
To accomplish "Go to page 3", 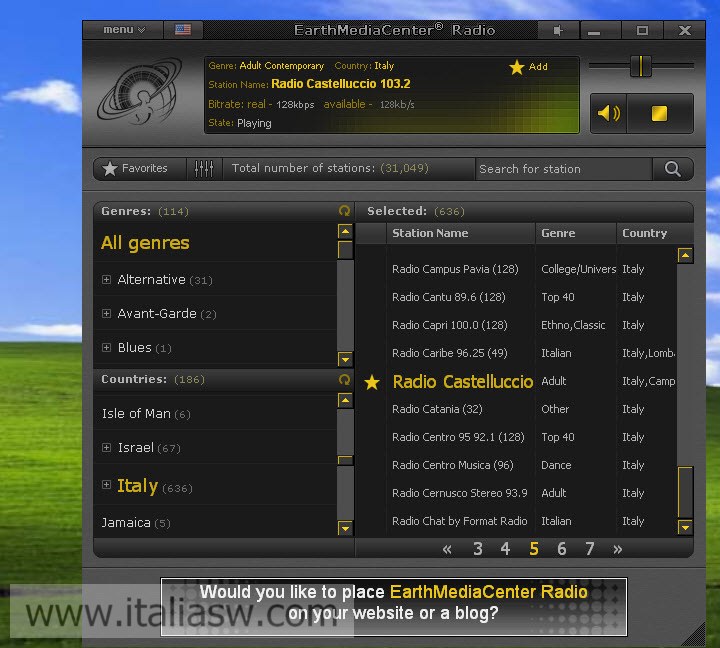I will point(478,549).
